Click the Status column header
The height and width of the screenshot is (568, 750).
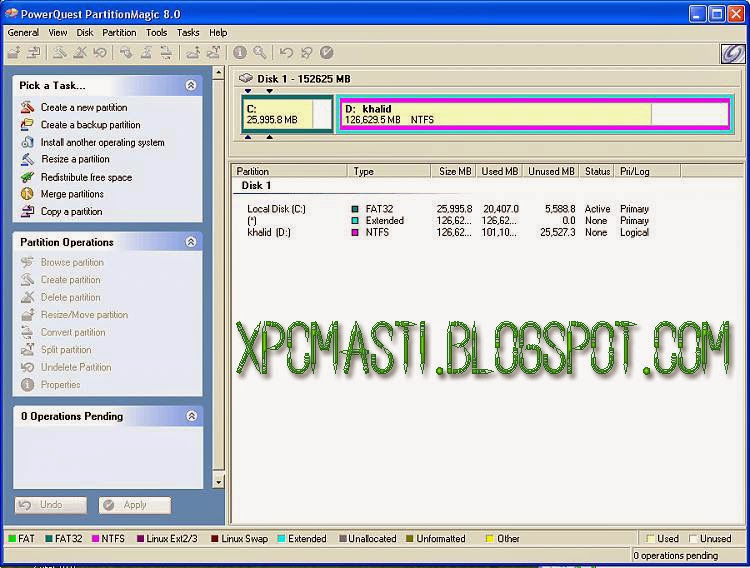coord(597,171)
